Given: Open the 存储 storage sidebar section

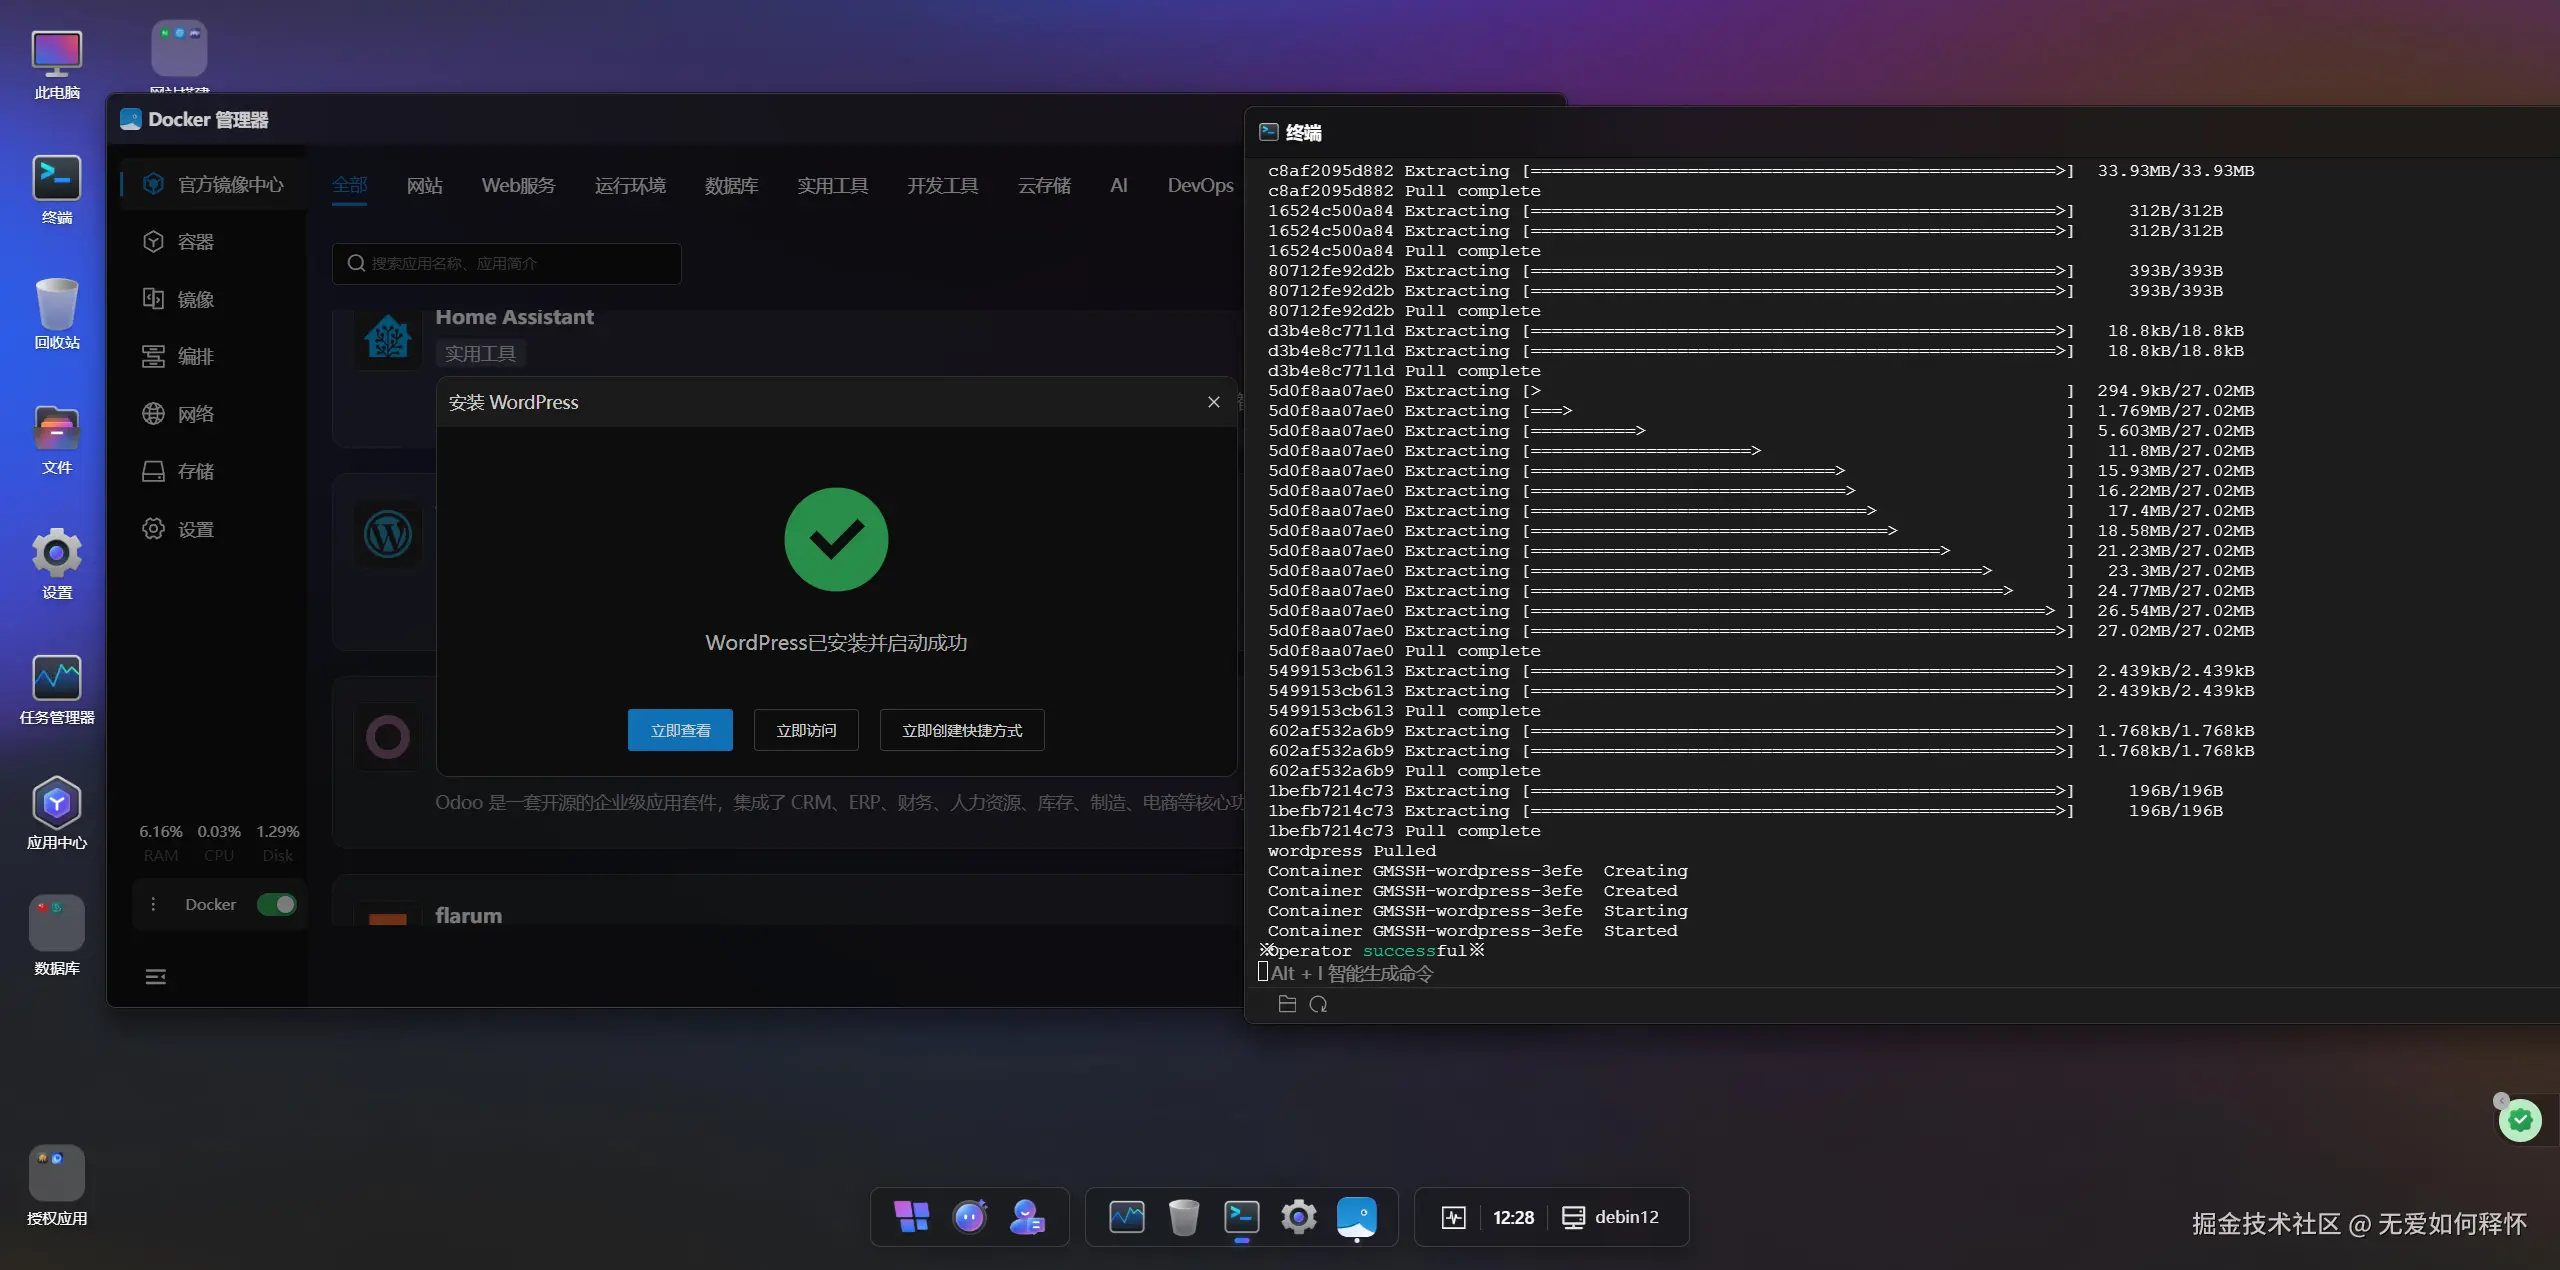Looking at the screenshot, I should pos(195,471).
